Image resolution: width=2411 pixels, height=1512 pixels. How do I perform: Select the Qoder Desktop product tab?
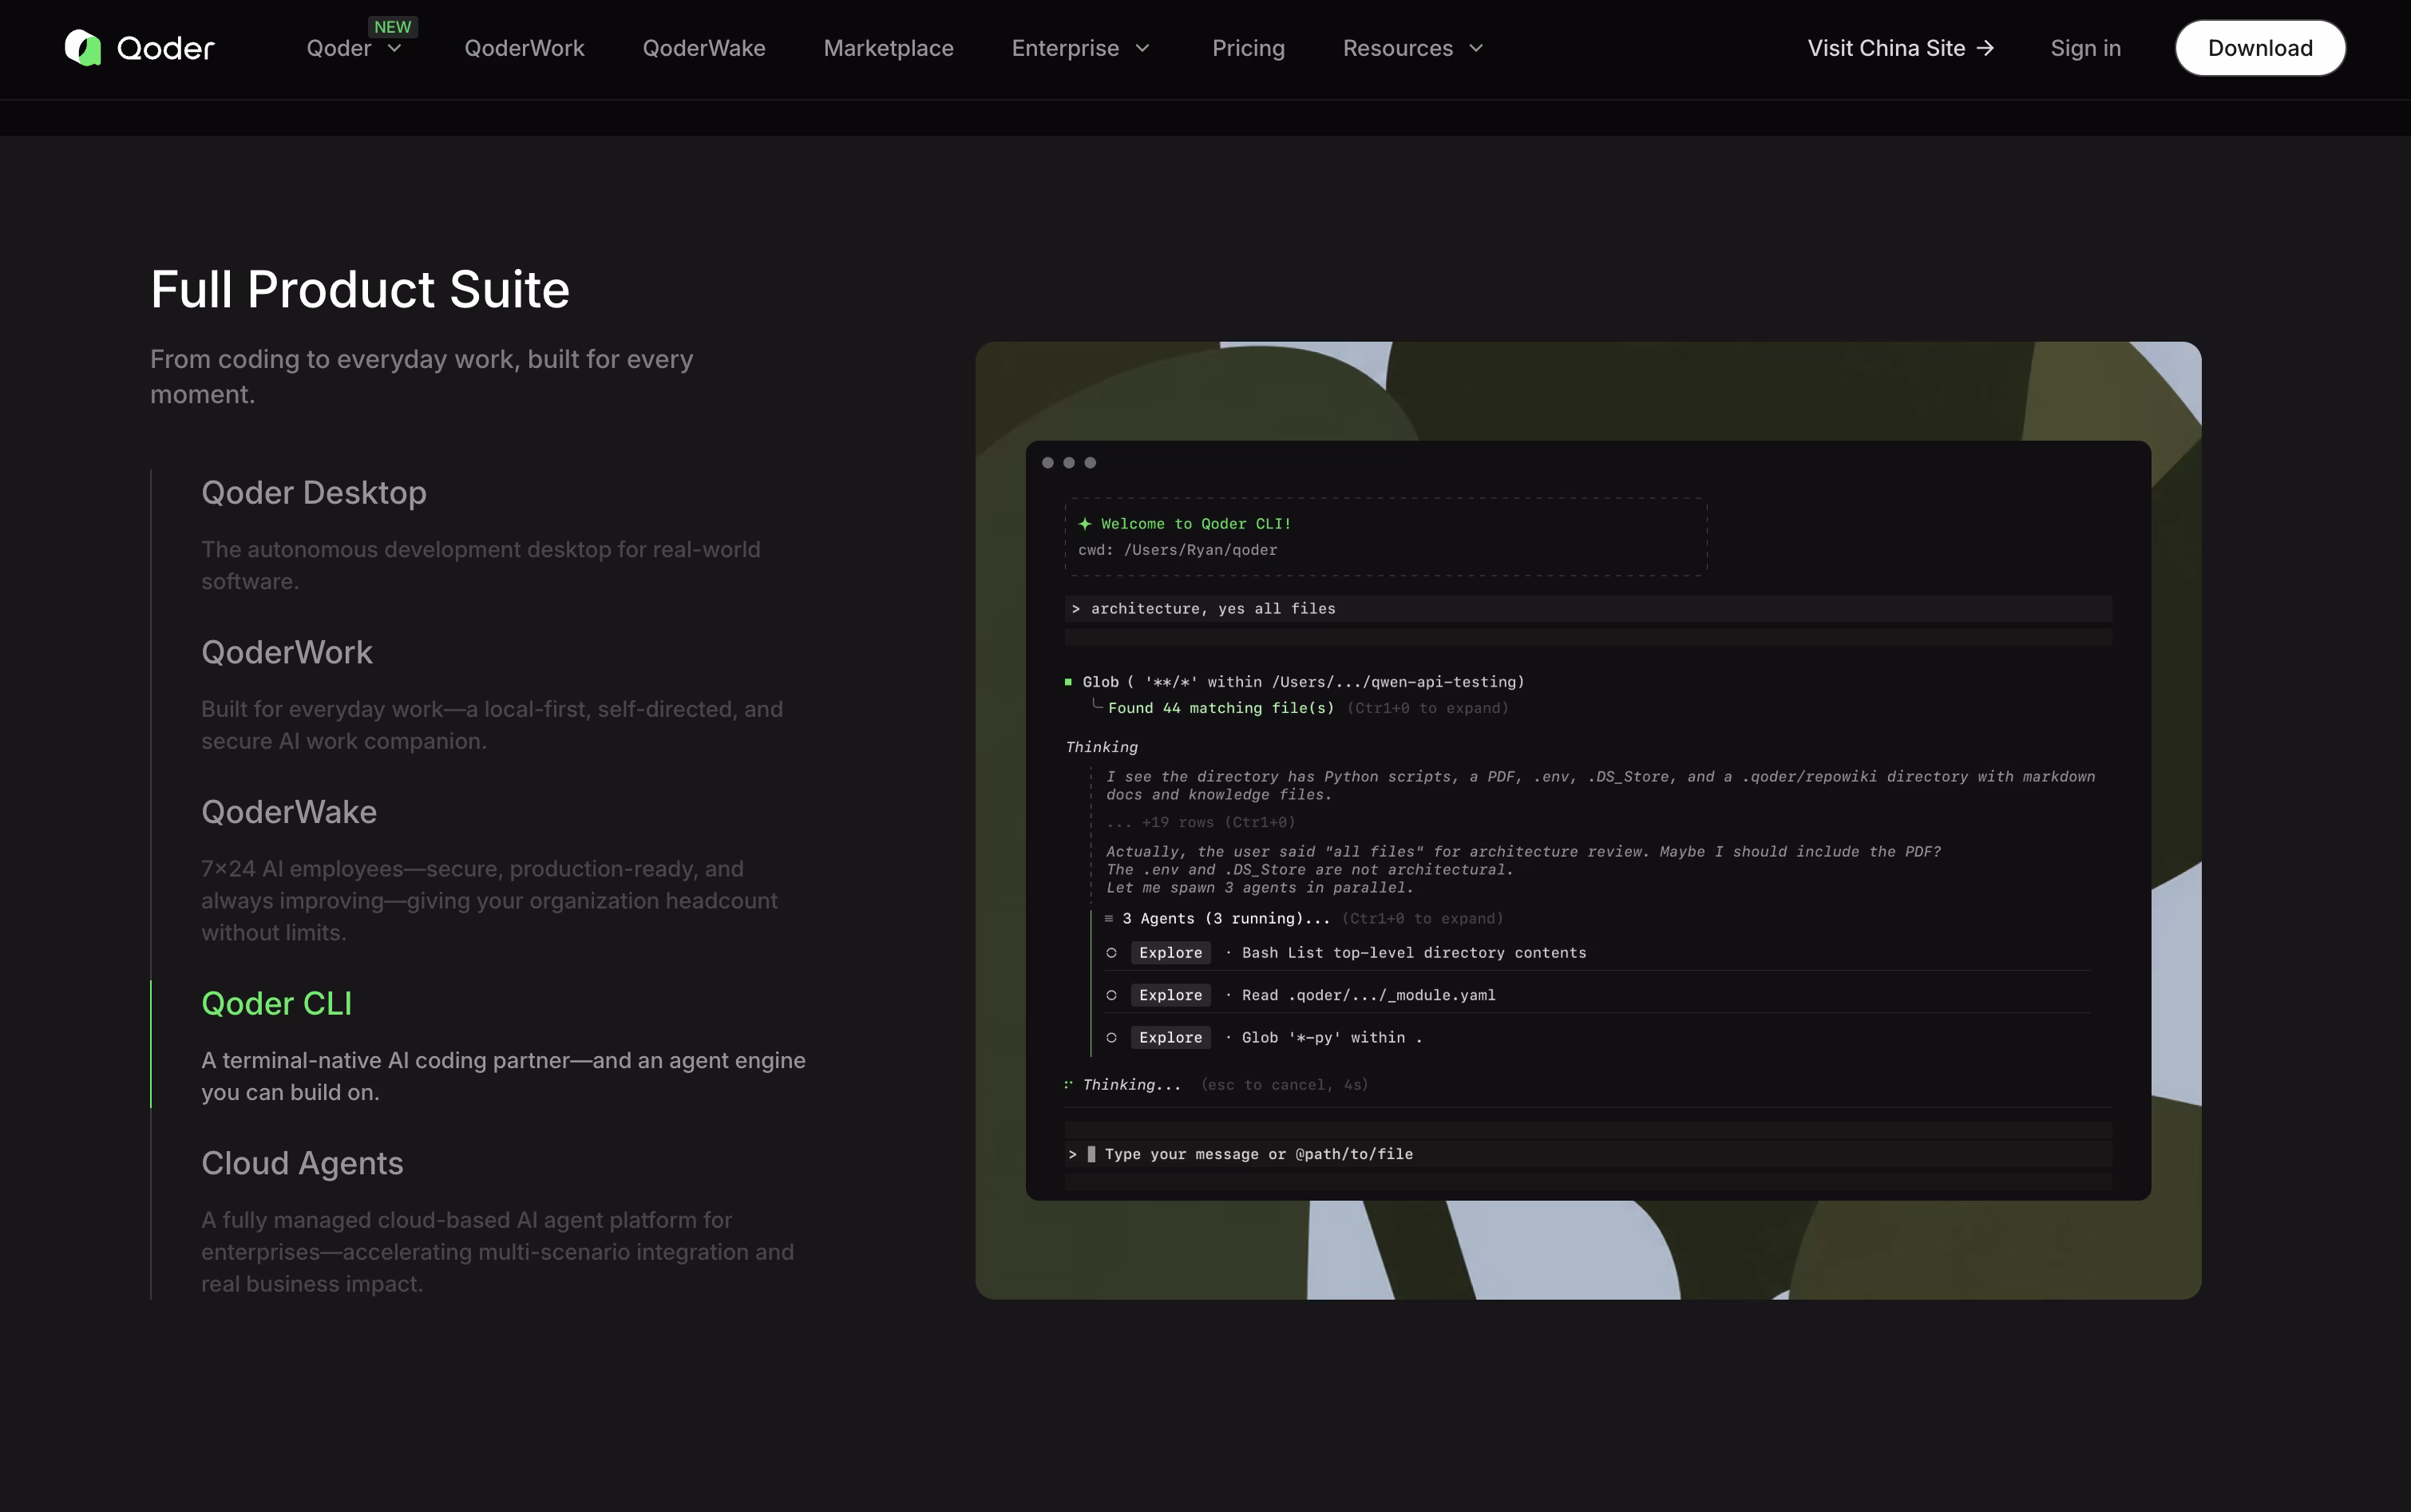[x=314, y=493]
